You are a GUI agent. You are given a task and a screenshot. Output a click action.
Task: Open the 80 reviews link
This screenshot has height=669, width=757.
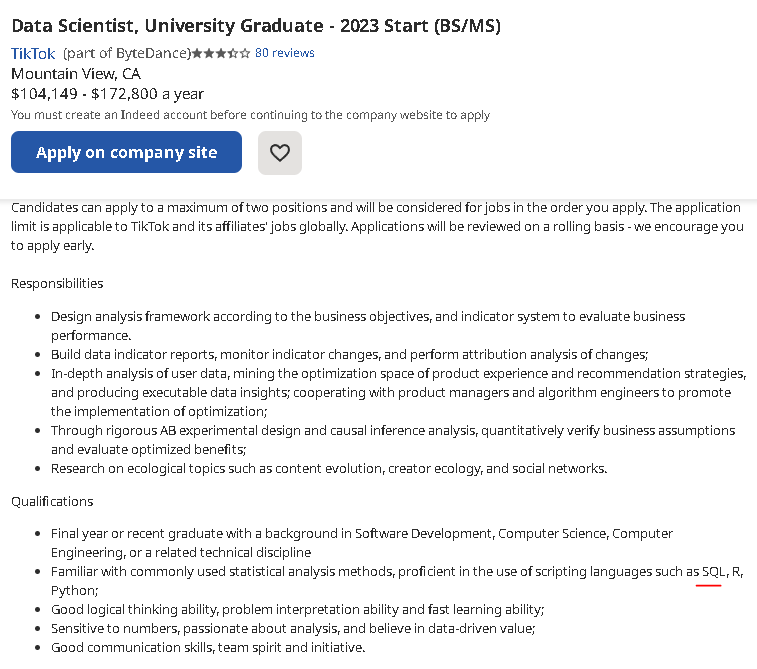click(x=284, y=53)
